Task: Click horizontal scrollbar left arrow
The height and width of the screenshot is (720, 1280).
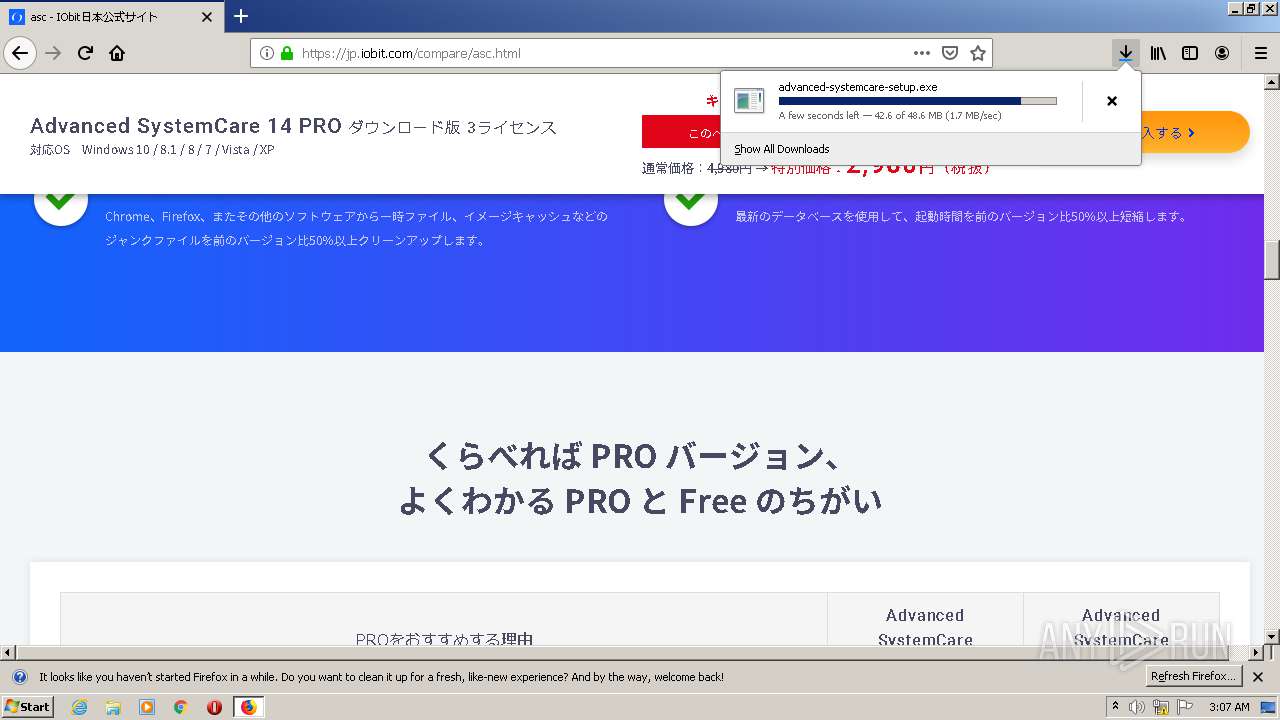Action: (8, 652)
